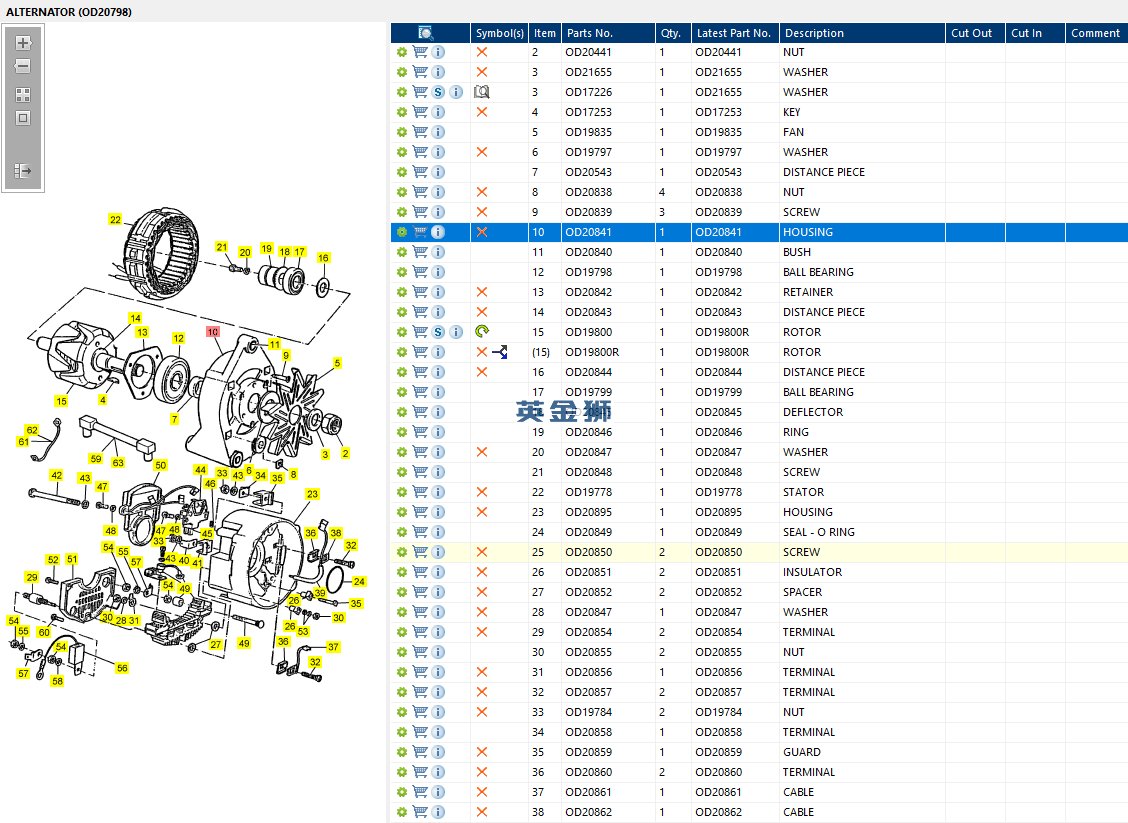Open info for WASHER OD21655 item 3

click(438, 72)
